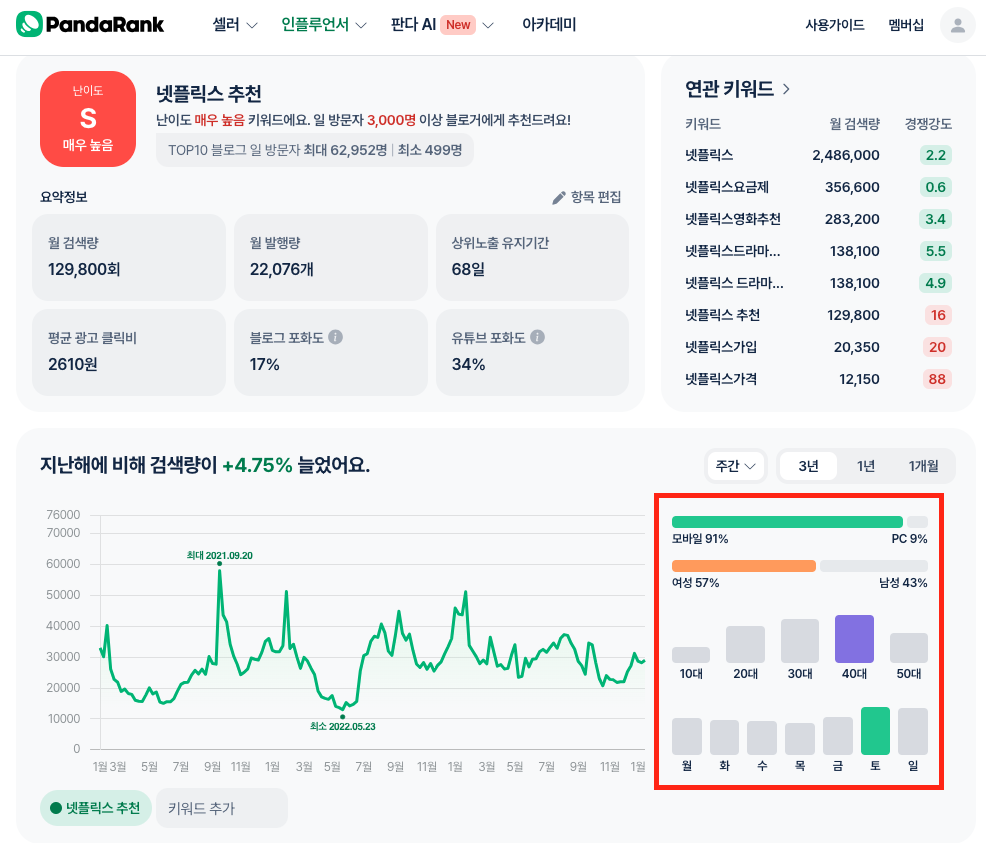Select the highlighted 40대 age bar

coord(853,638)
